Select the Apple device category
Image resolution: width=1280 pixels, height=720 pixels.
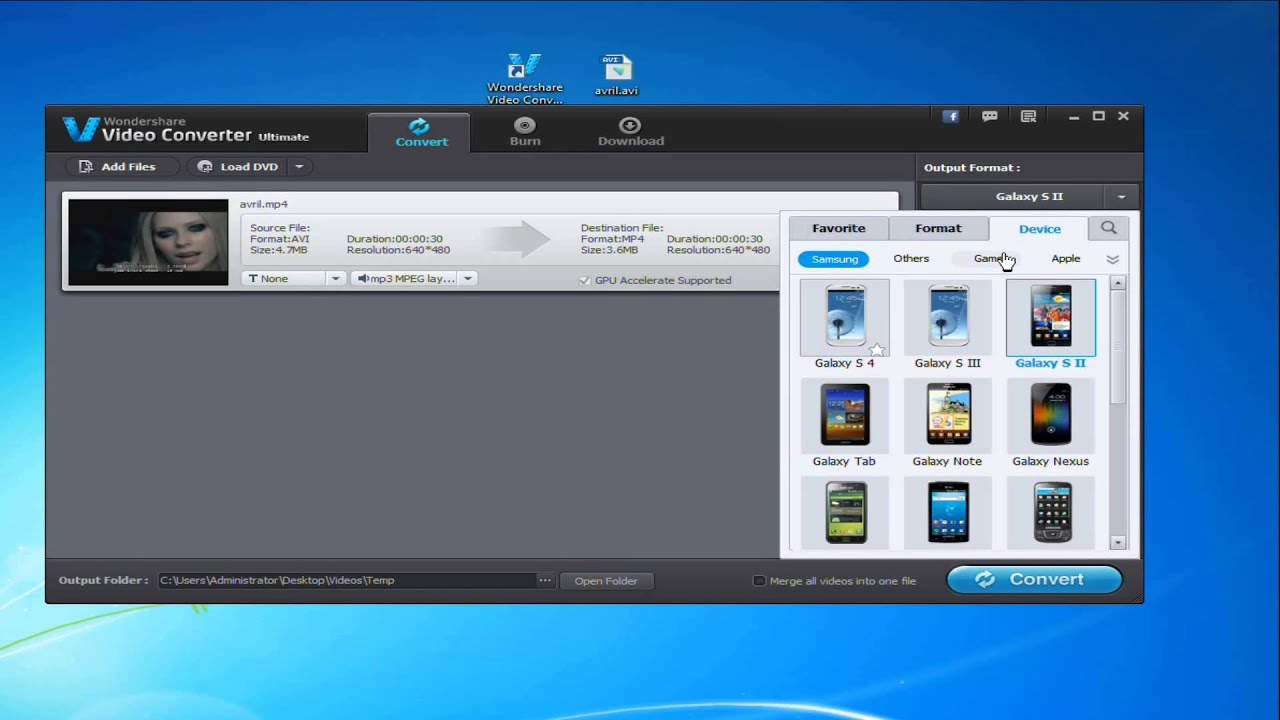(x=1066, y=258)
